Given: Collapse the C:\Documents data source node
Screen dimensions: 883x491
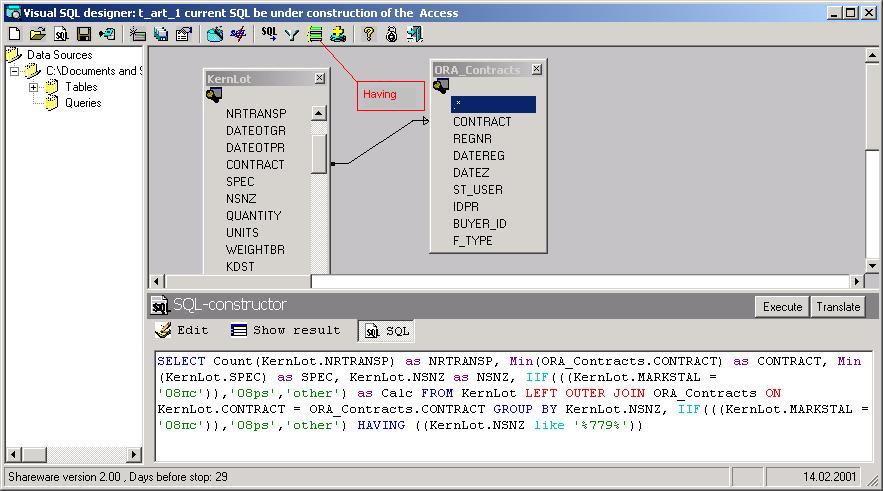Looking at the screenshot, I should point(14,71).
